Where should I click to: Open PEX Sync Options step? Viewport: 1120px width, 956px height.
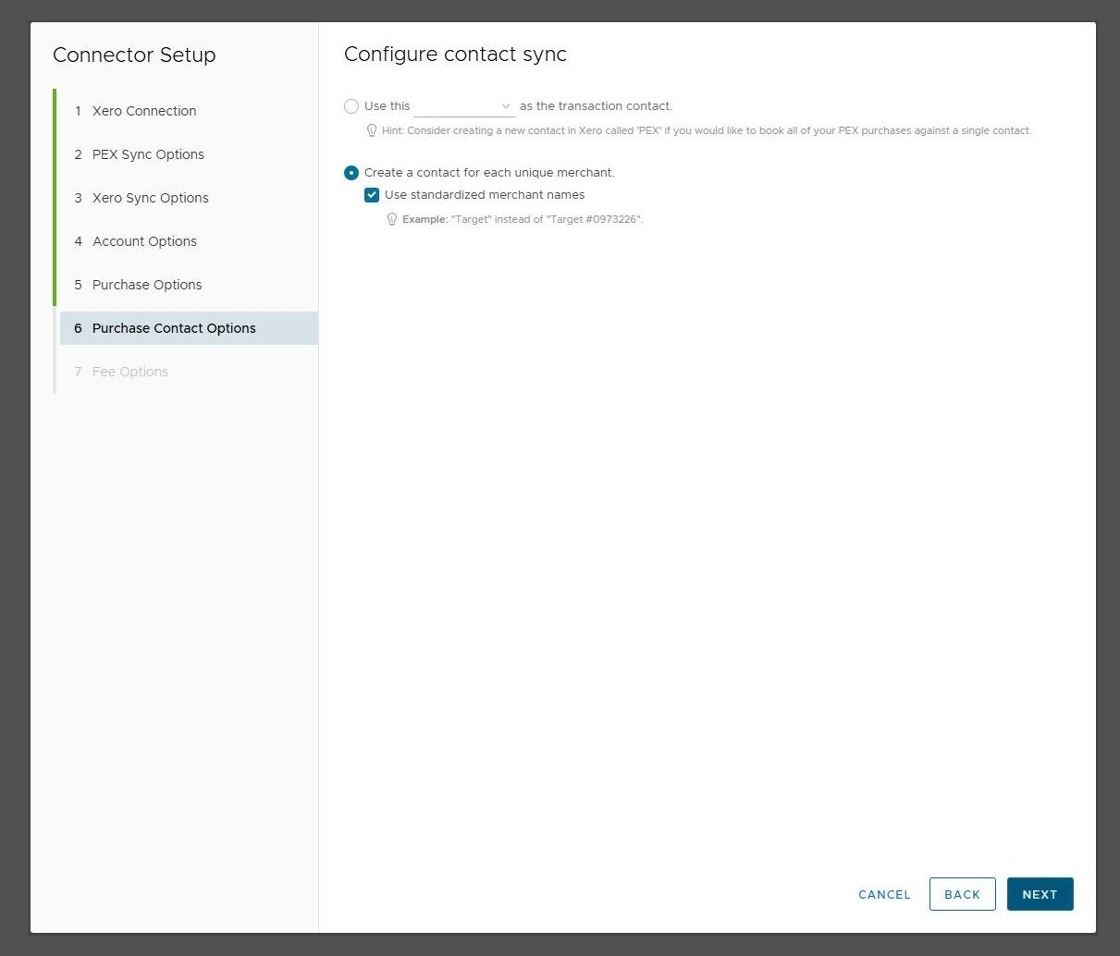click(148, 154)
